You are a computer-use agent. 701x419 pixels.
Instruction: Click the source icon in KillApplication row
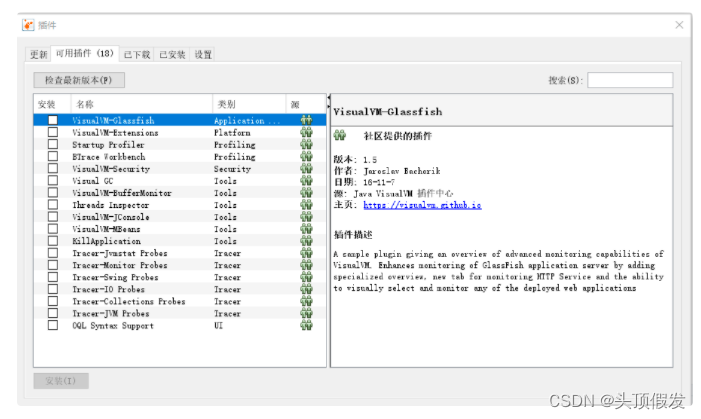pos(306,241)
